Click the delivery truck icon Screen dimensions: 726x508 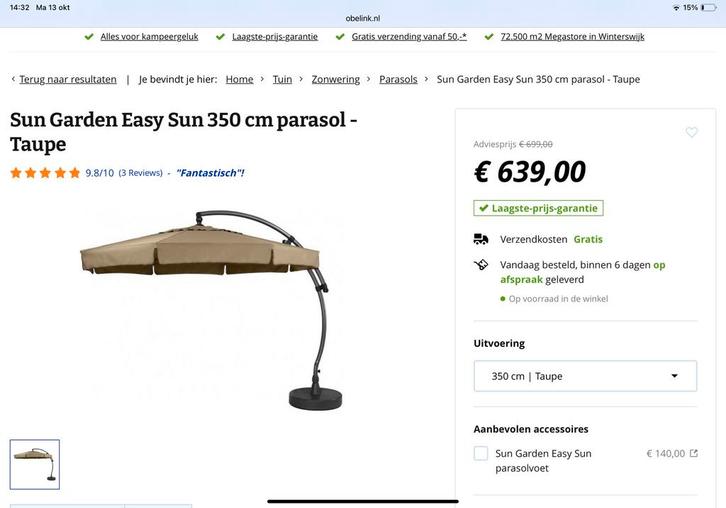[x=481, y=239]
